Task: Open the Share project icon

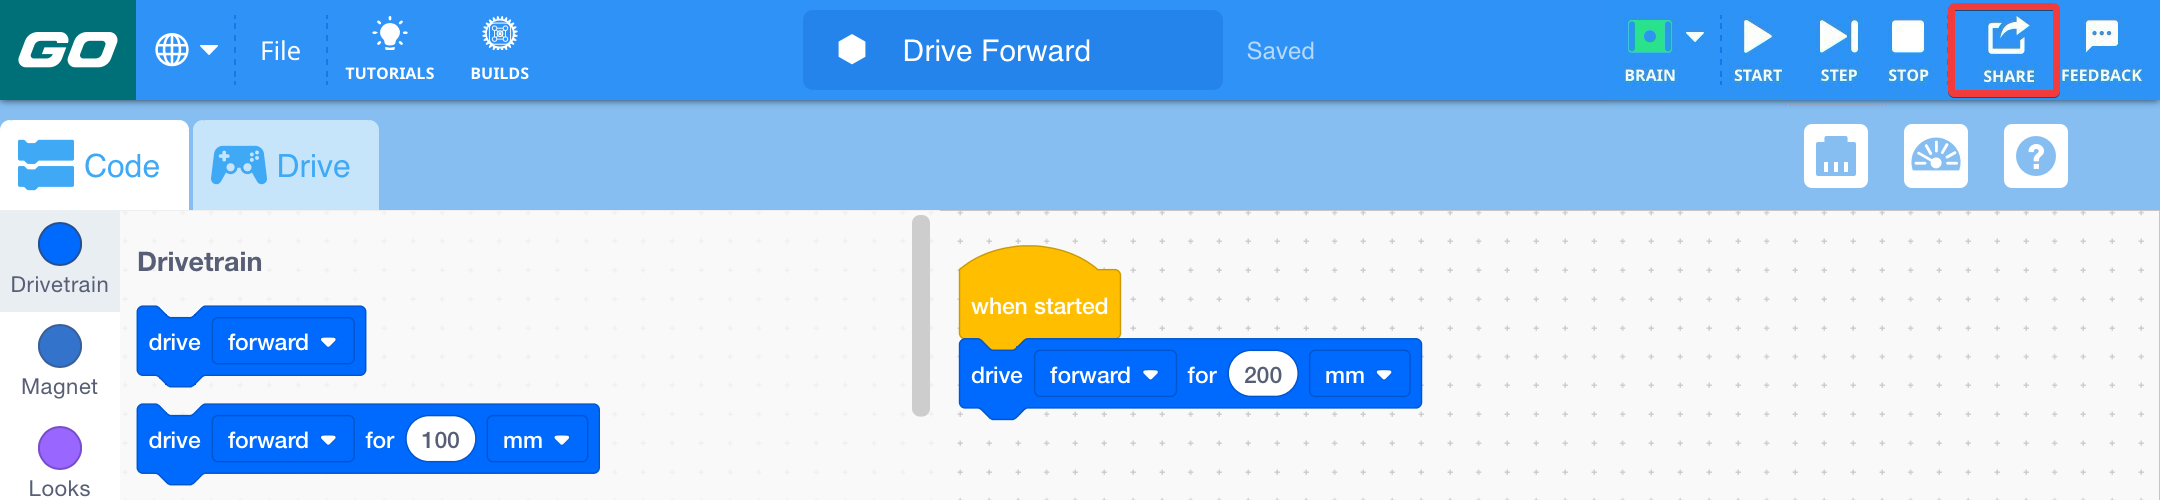Action: click(2007, 38)
